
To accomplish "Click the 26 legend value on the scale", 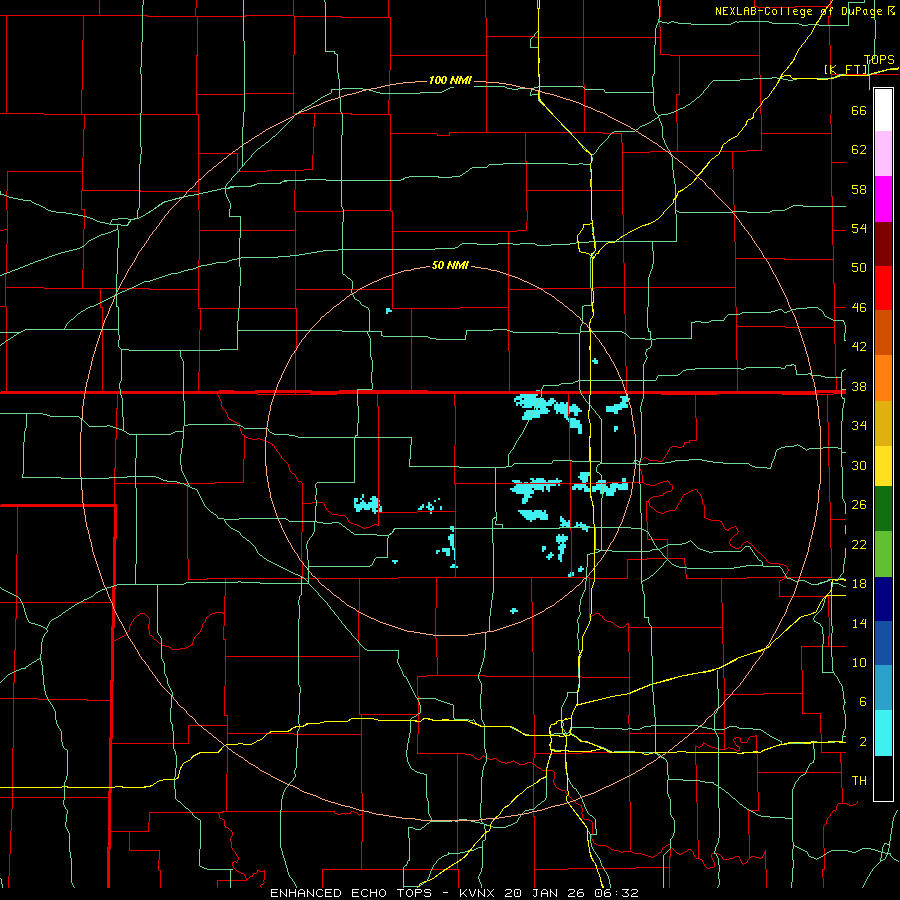I will [859, 505].
